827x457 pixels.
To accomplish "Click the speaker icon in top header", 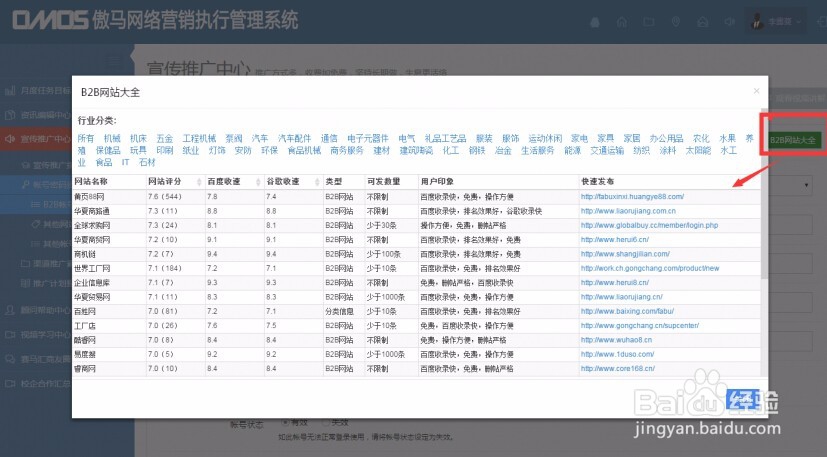I will click(729, 22).
